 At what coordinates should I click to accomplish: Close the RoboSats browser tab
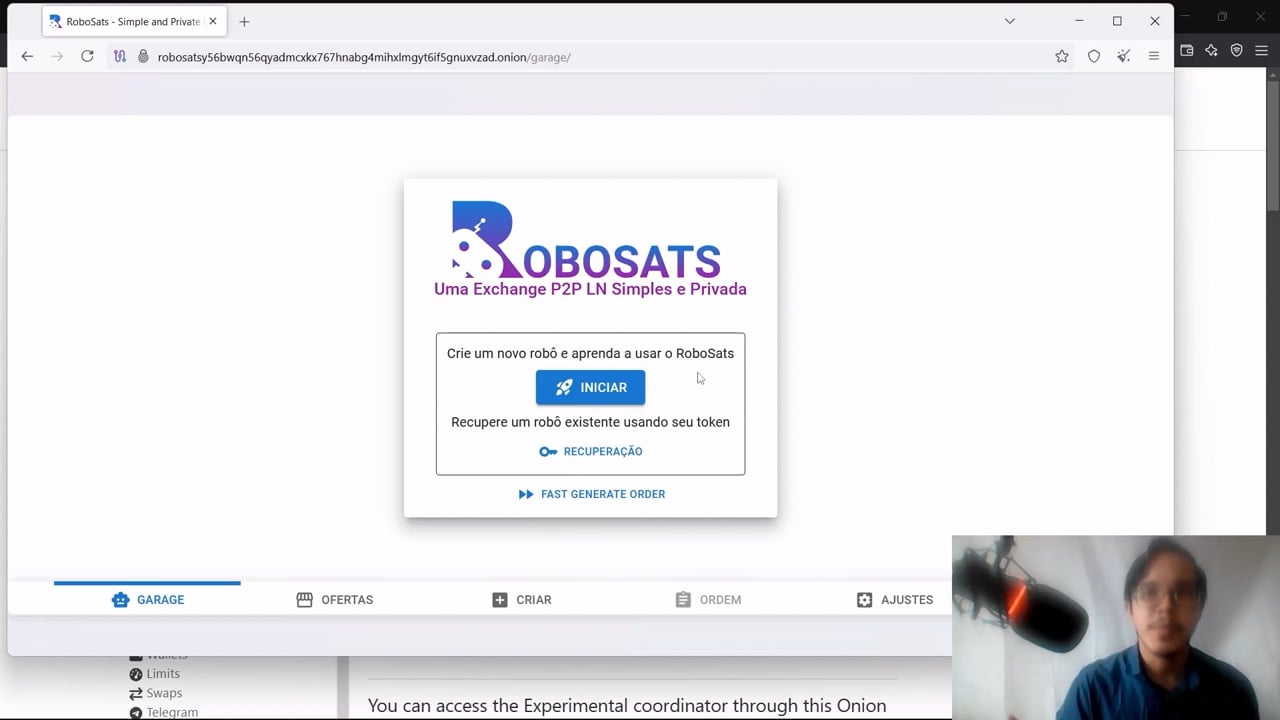pos(212,21)
